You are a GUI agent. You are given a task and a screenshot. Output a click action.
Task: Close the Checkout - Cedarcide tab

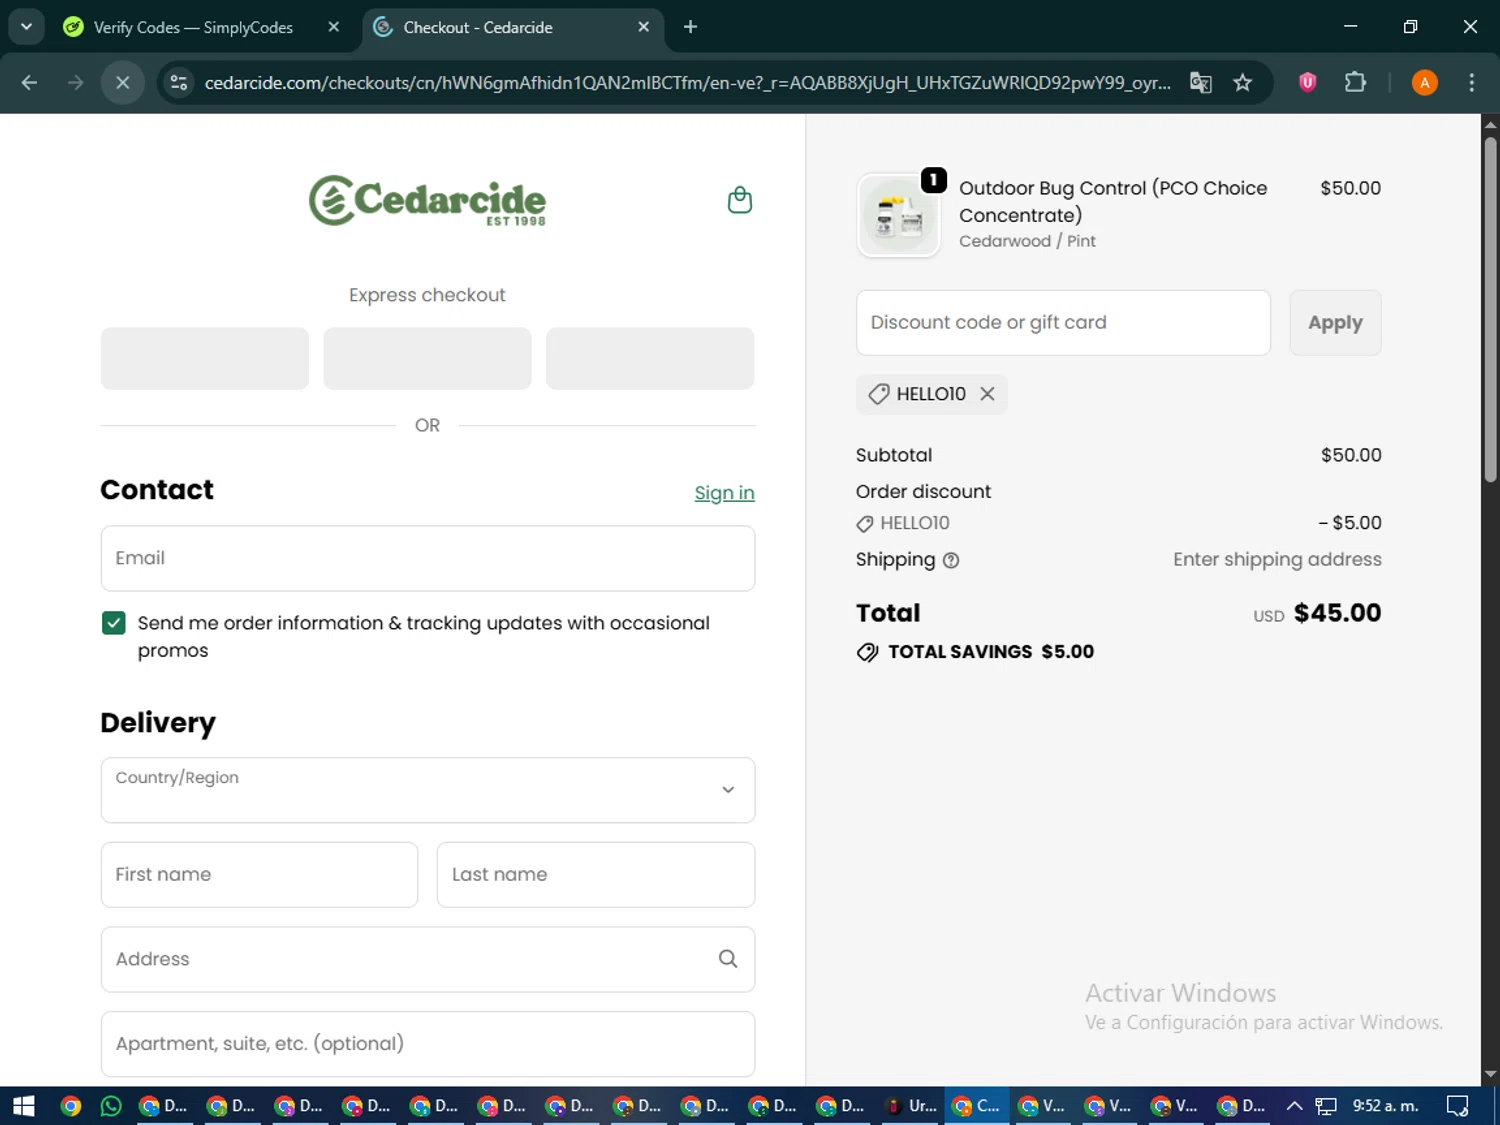coord(644,27)
